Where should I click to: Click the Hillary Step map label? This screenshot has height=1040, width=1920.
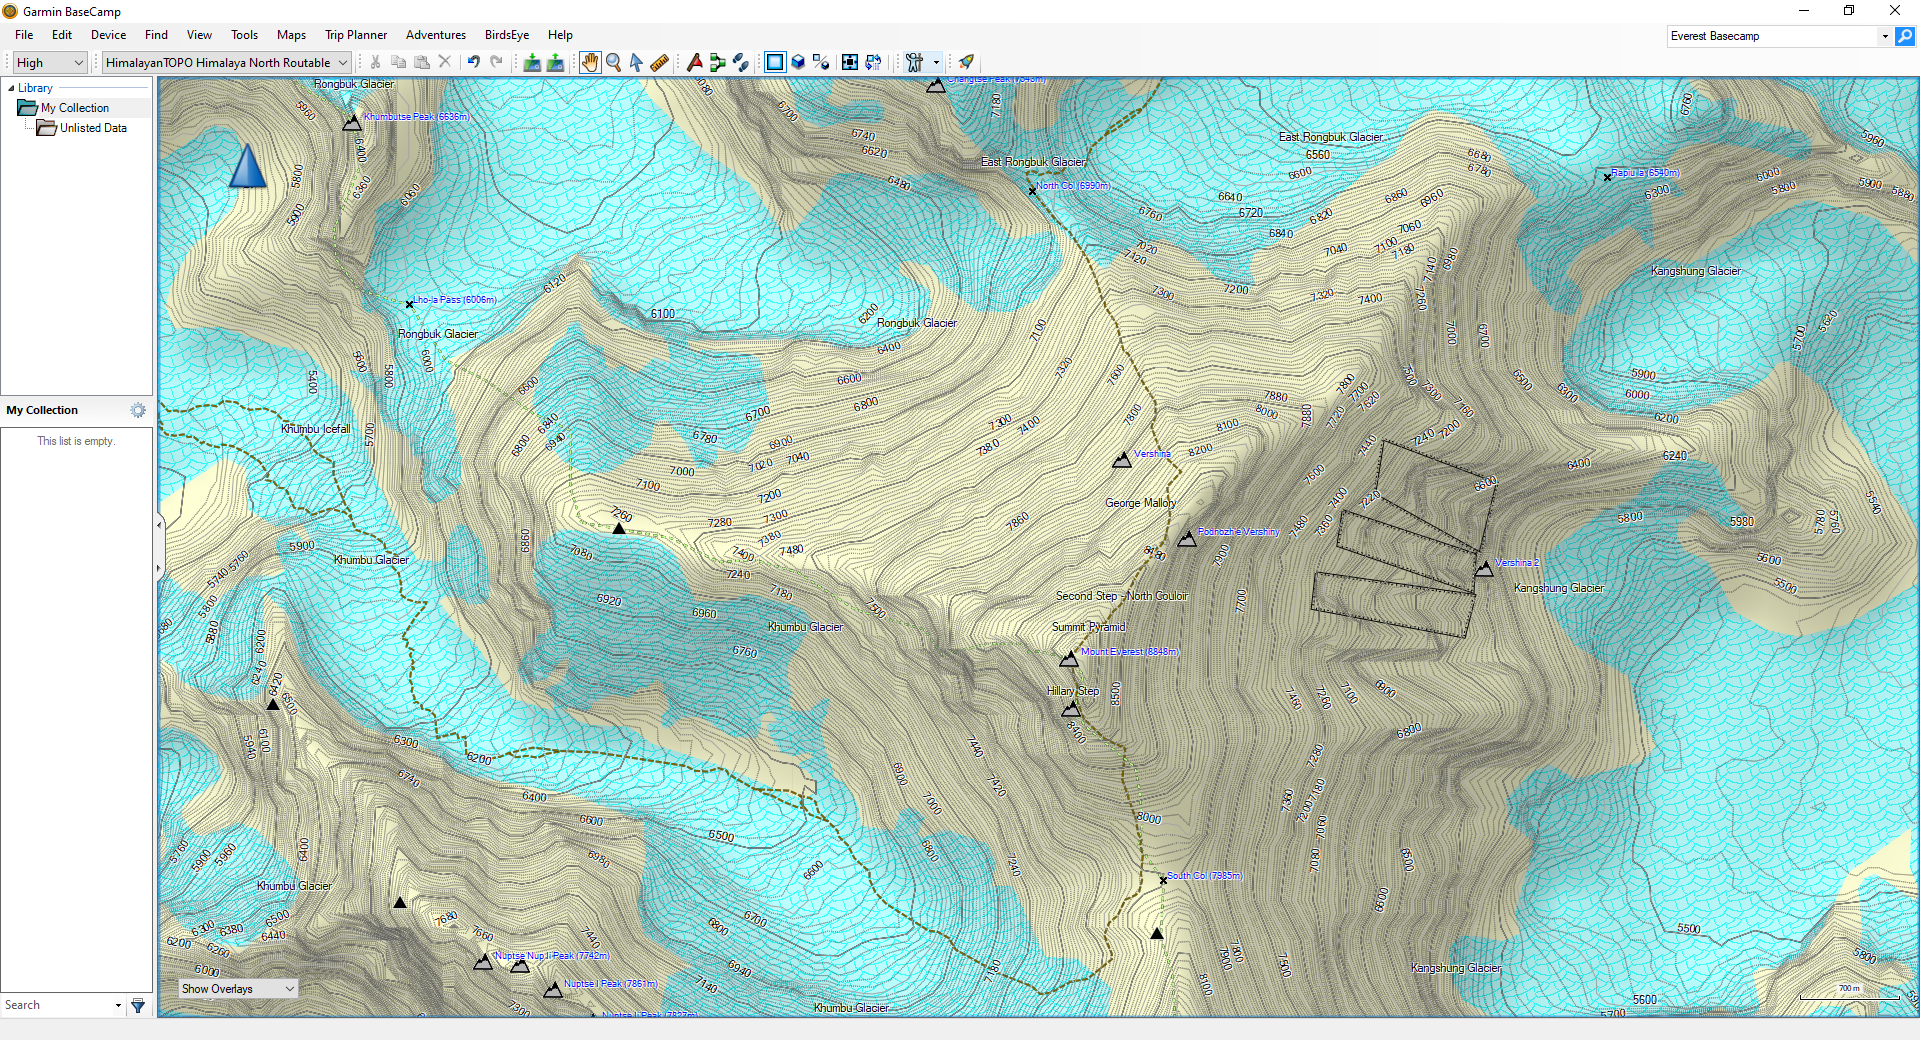click(1073, 691)
